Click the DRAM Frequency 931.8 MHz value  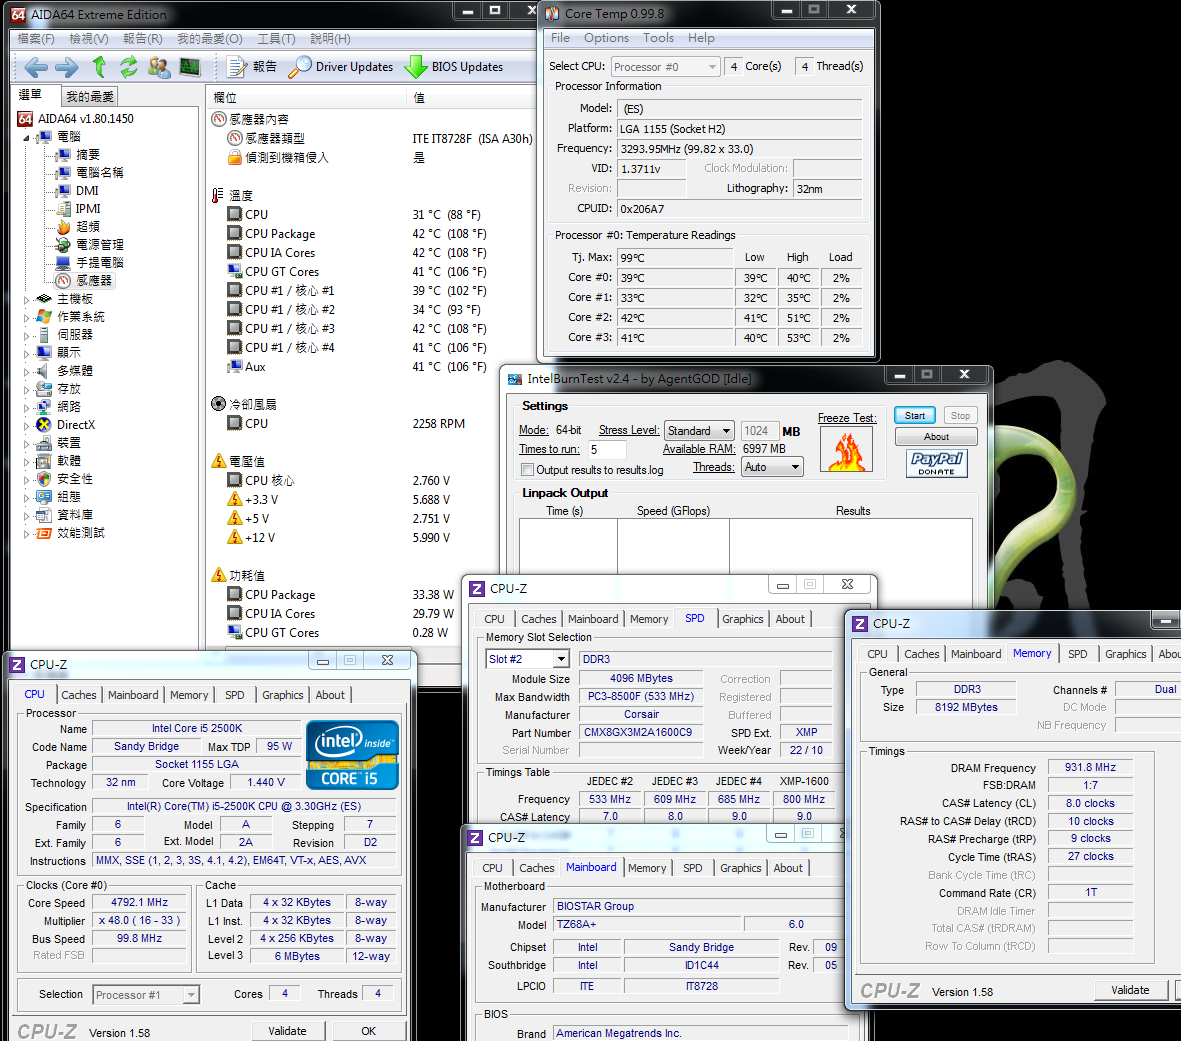(x=1090, y=768)
